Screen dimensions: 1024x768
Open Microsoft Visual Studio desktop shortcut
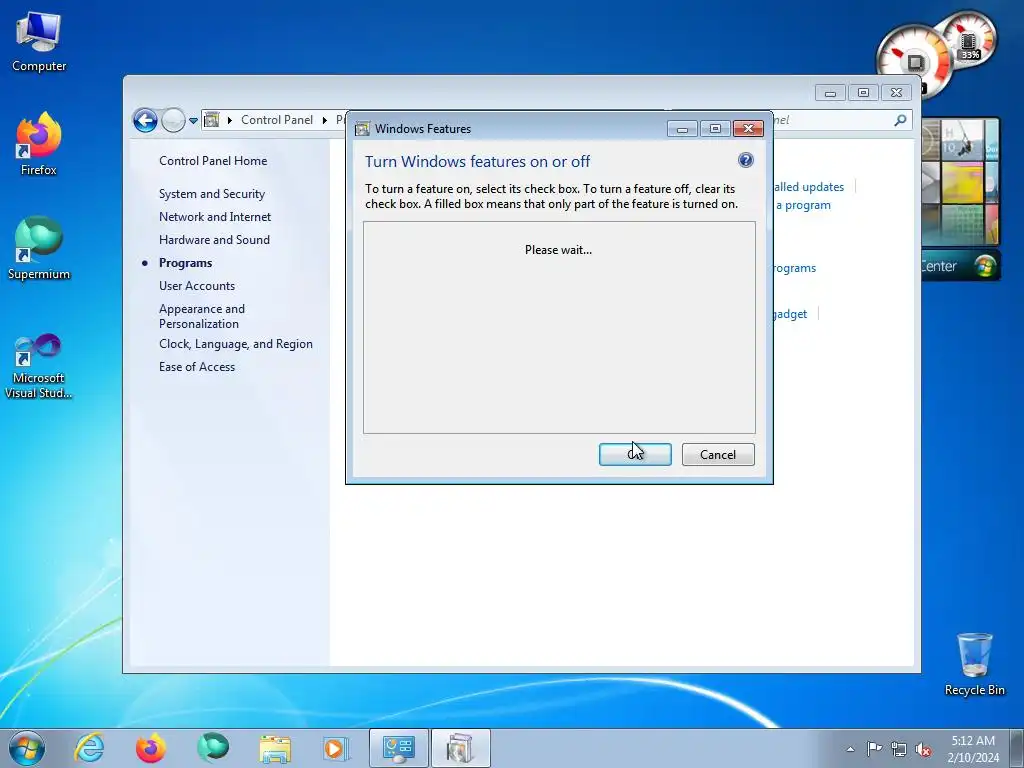click(39, 366)
